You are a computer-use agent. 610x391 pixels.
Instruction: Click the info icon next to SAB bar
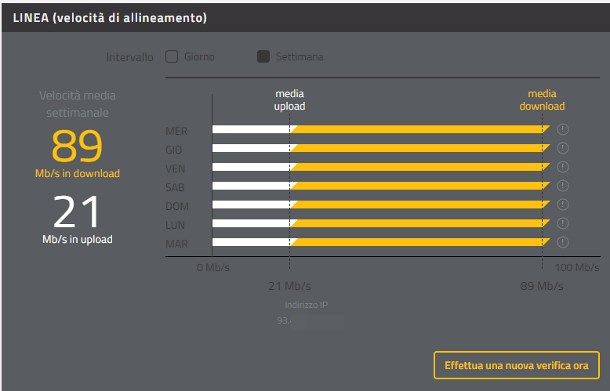563,186
